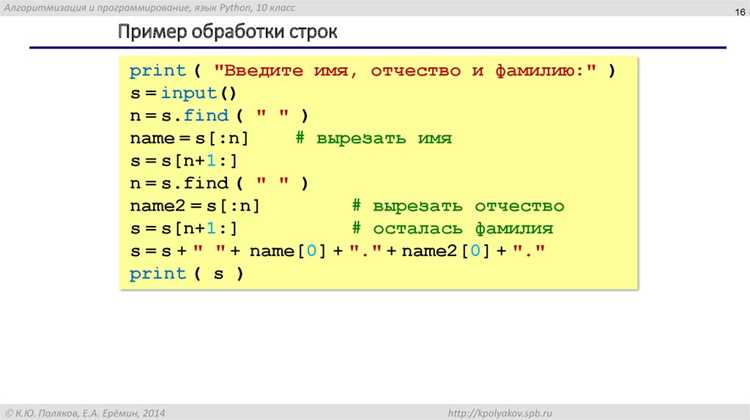750x420 pixels.
Task: Click the copyright text 'К.Ю. Поляков, Е.А. Ерёмин, 2014'
Action: [x=85, y=413]
